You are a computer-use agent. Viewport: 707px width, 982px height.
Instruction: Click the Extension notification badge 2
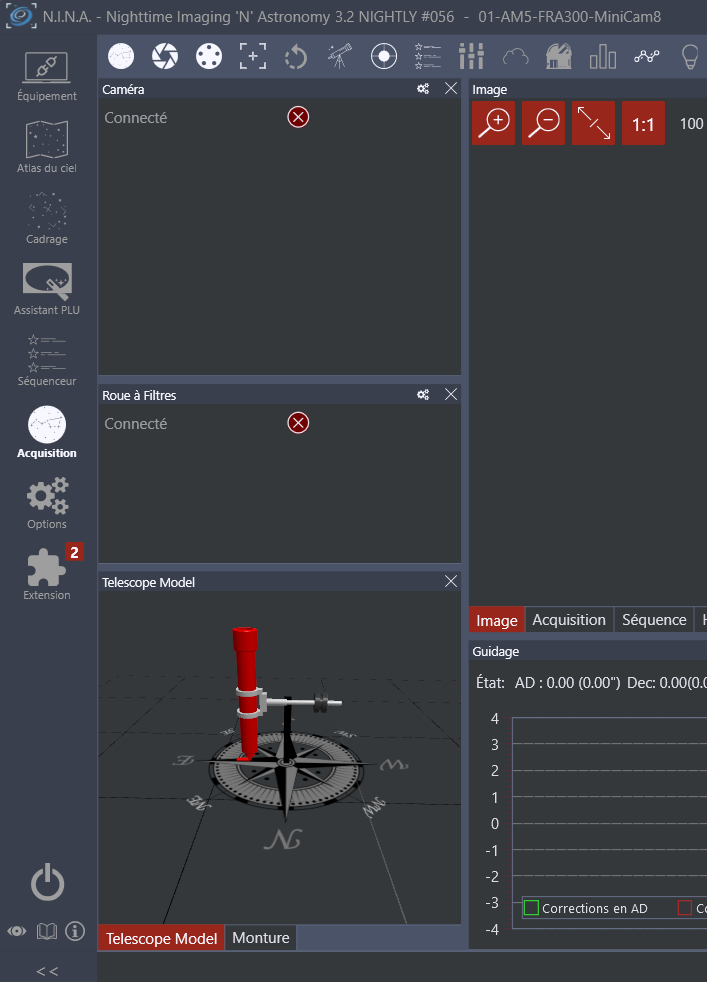75,552
